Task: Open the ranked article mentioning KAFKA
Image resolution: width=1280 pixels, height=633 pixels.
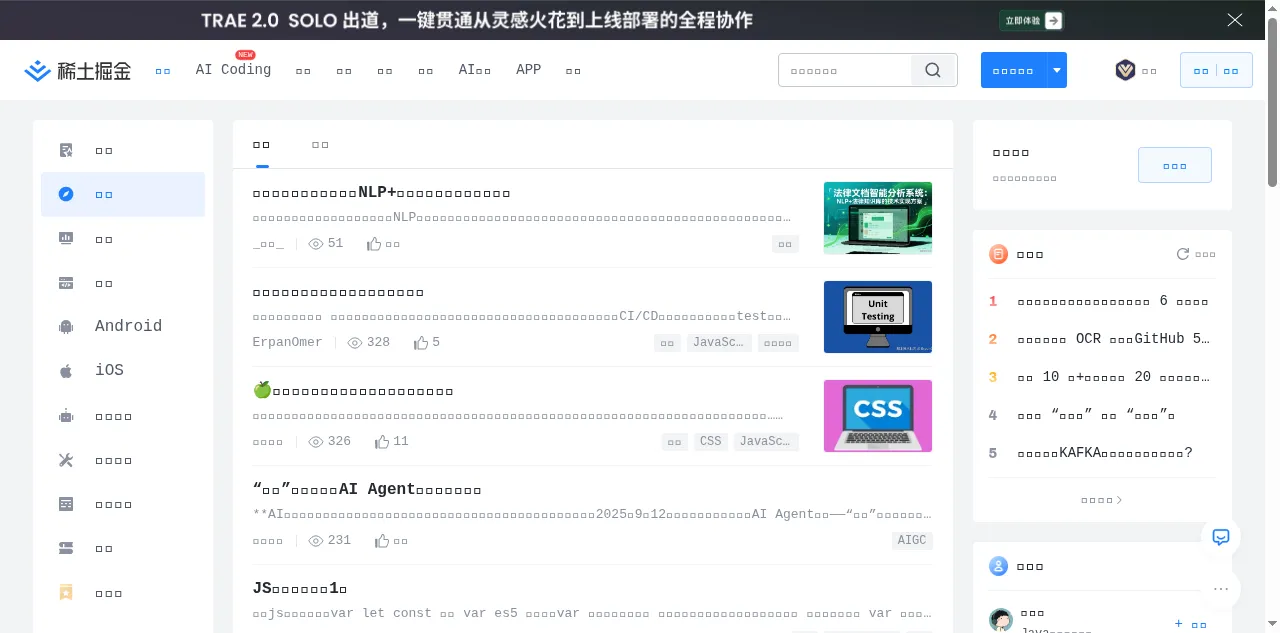Action: (x=1104, y=453)
